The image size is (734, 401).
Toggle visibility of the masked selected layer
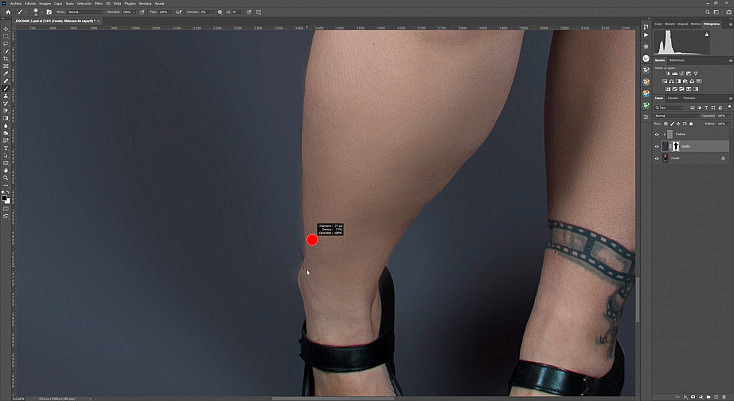[656, 146]
